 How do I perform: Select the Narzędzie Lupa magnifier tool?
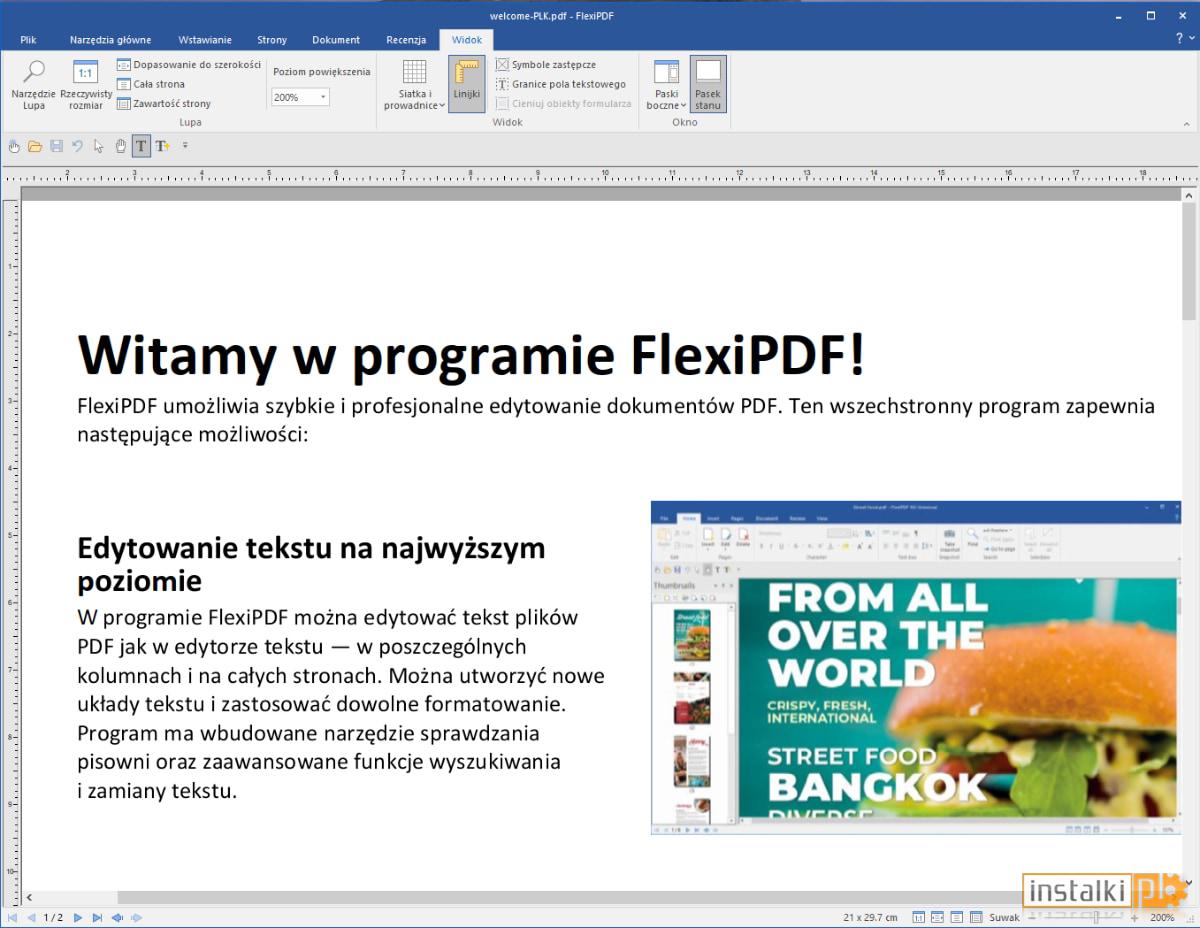[34, 84]
